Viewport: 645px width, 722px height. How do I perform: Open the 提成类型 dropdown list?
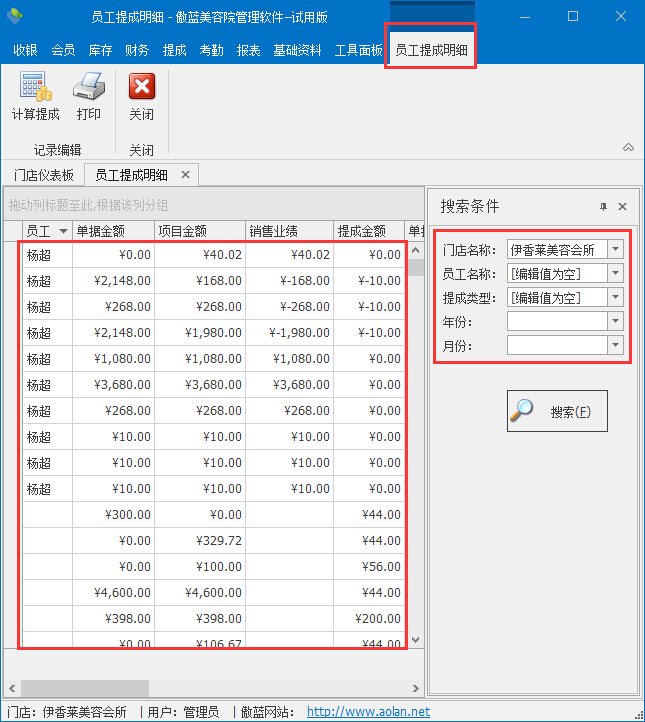pos(615,297)
